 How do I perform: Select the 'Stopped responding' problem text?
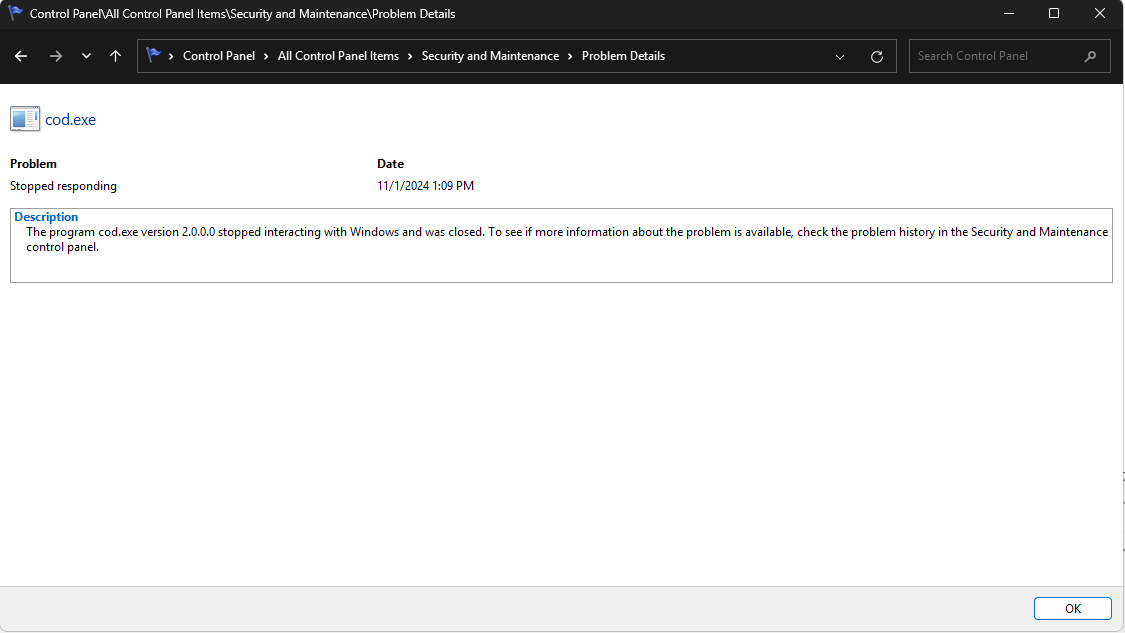(x=63, y=186)
